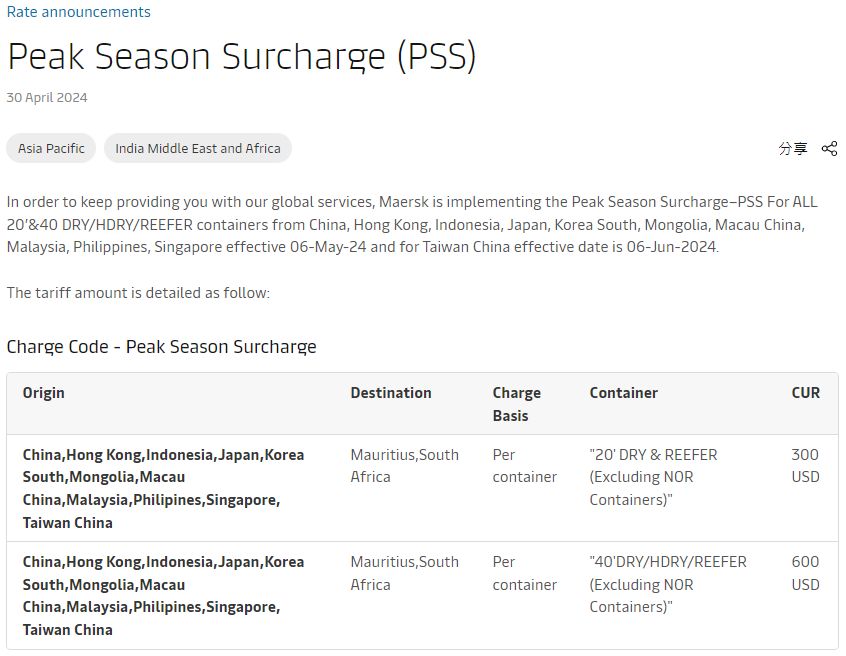This screenshot has width=846, height=656.
Task: Select the India Middle East and Africa tag
Action: coord(198,148)
